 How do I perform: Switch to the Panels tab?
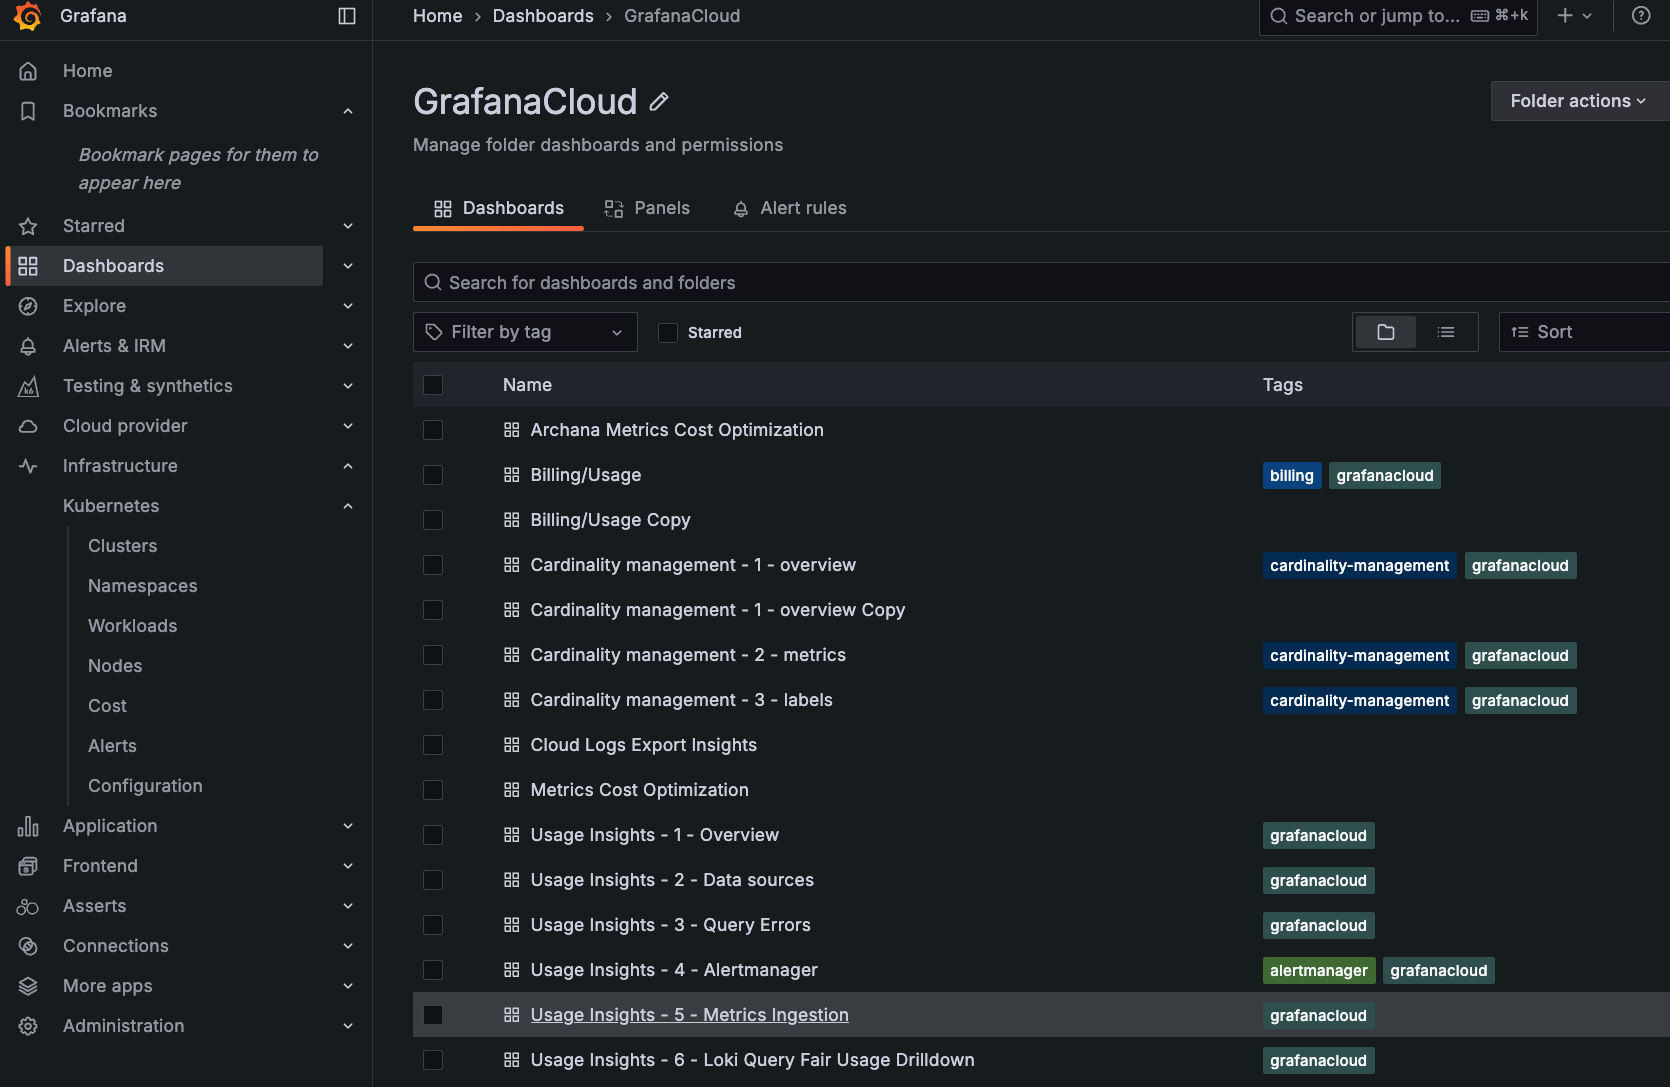[647, 208]
